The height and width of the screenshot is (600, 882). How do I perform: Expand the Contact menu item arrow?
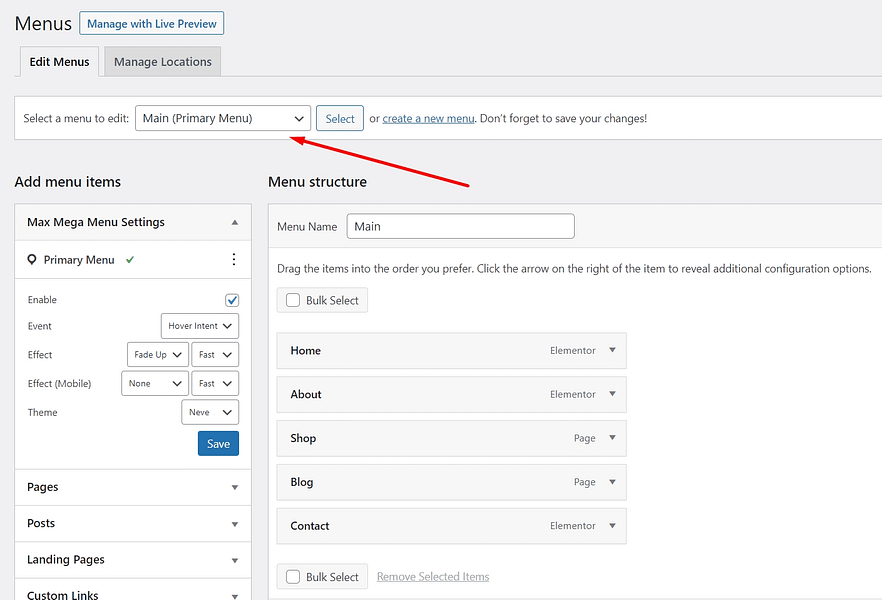click(x=612, y=526)
